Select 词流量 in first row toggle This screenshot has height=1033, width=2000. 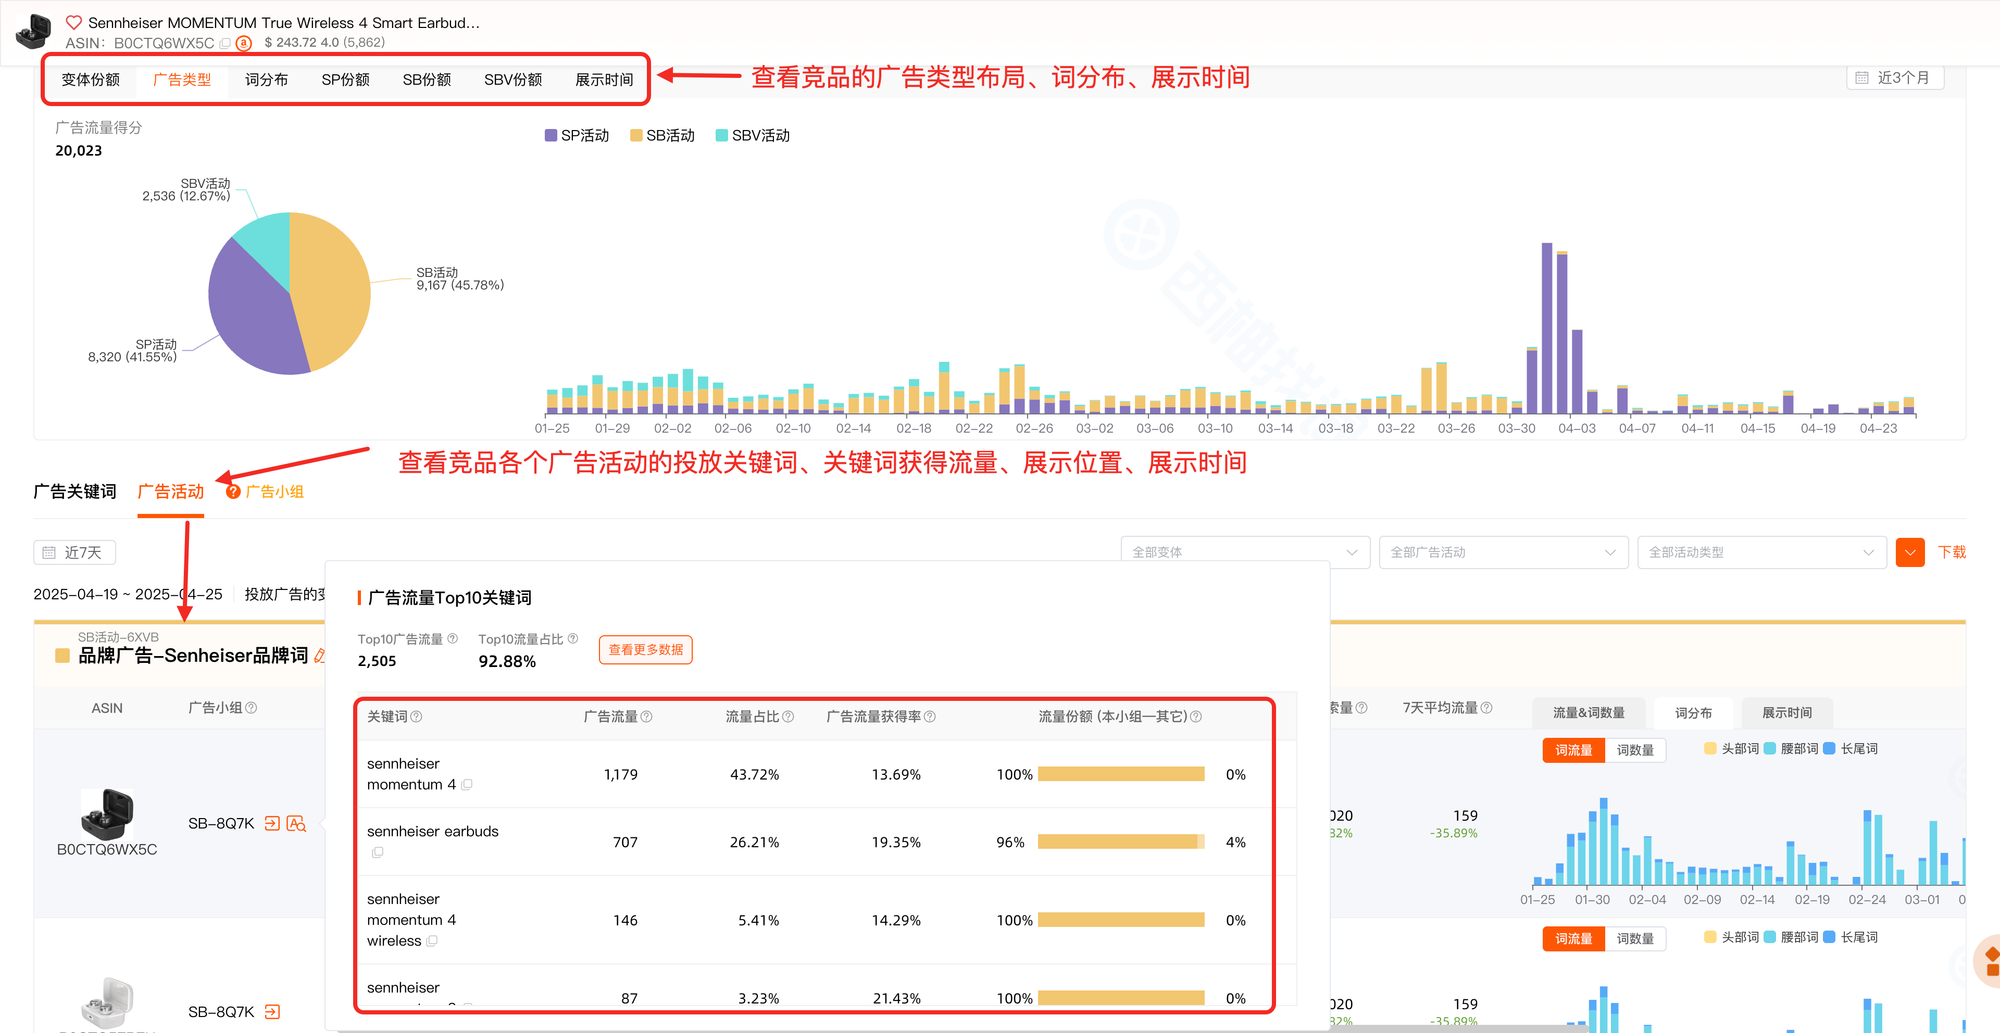click(x=1573, y=750)
